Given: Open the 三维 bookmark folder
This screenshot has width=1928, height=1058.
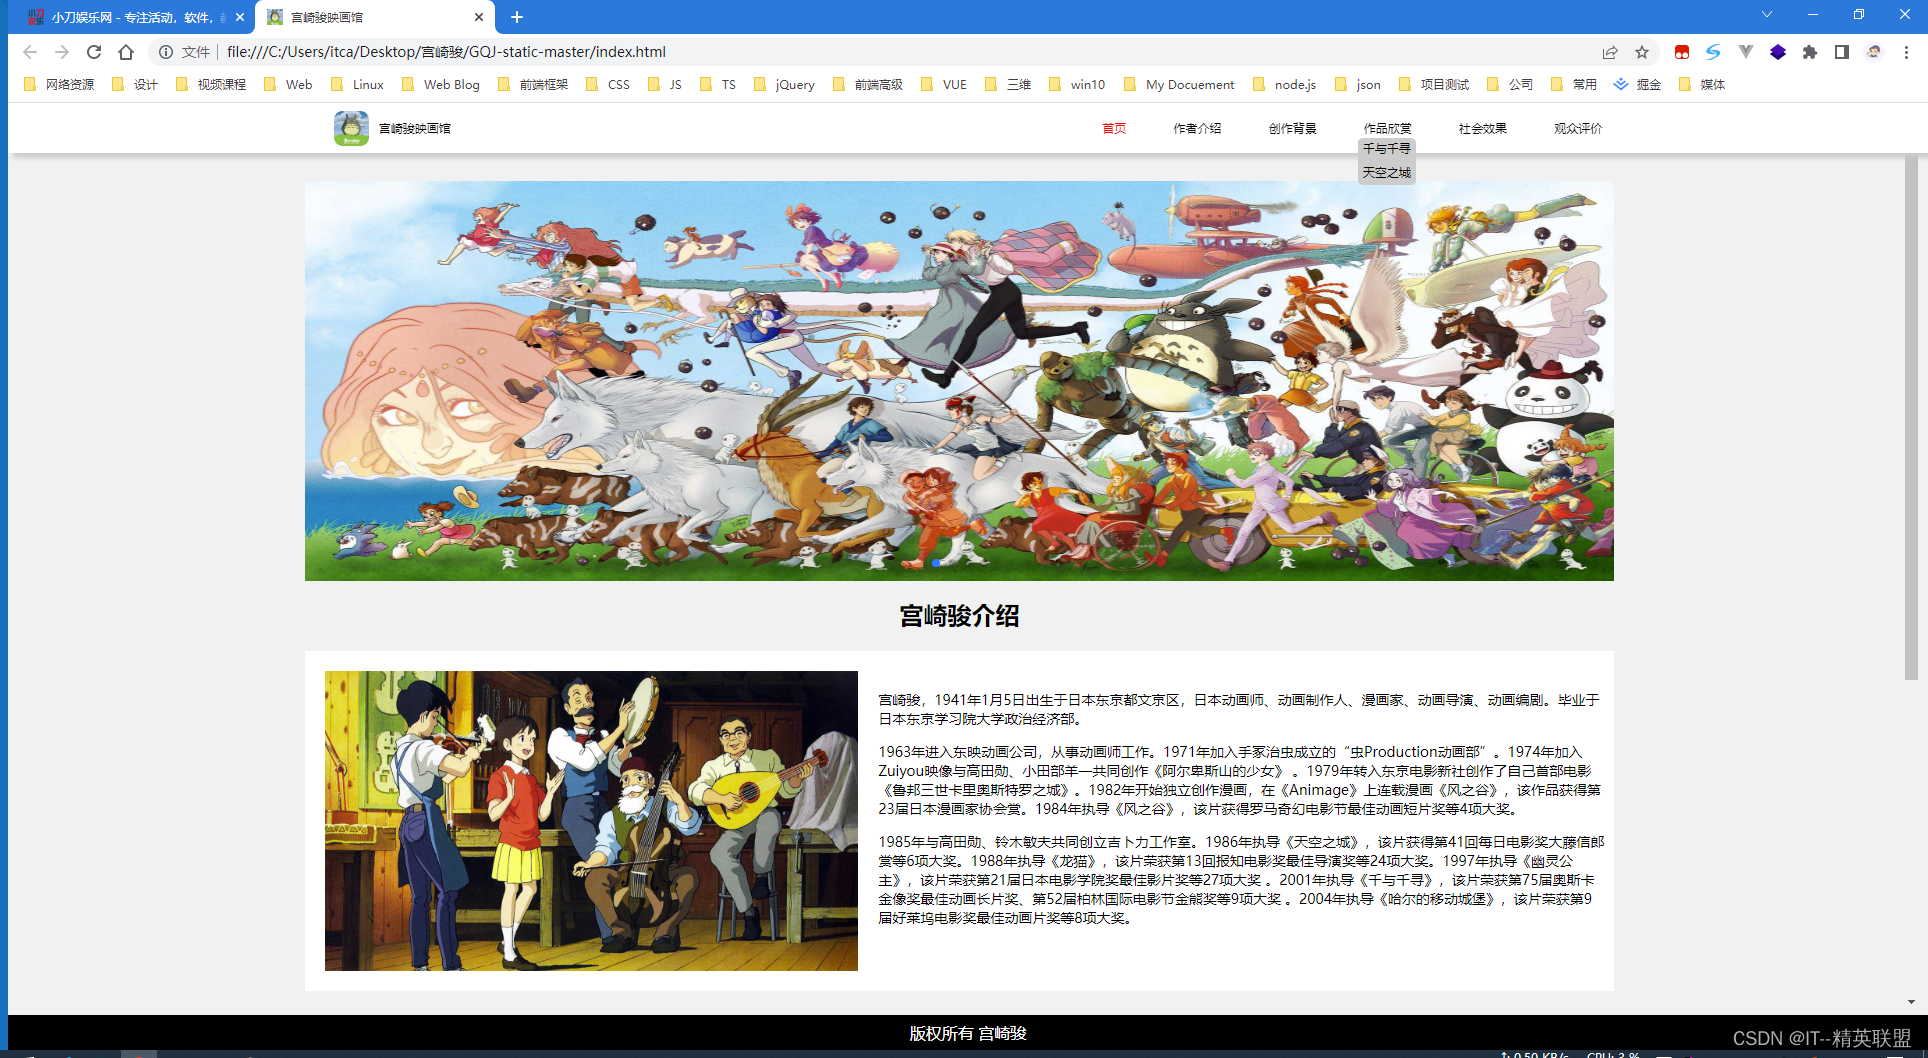Looking at the screenshot, I should pyautogui.click(x=1008, y=85).
